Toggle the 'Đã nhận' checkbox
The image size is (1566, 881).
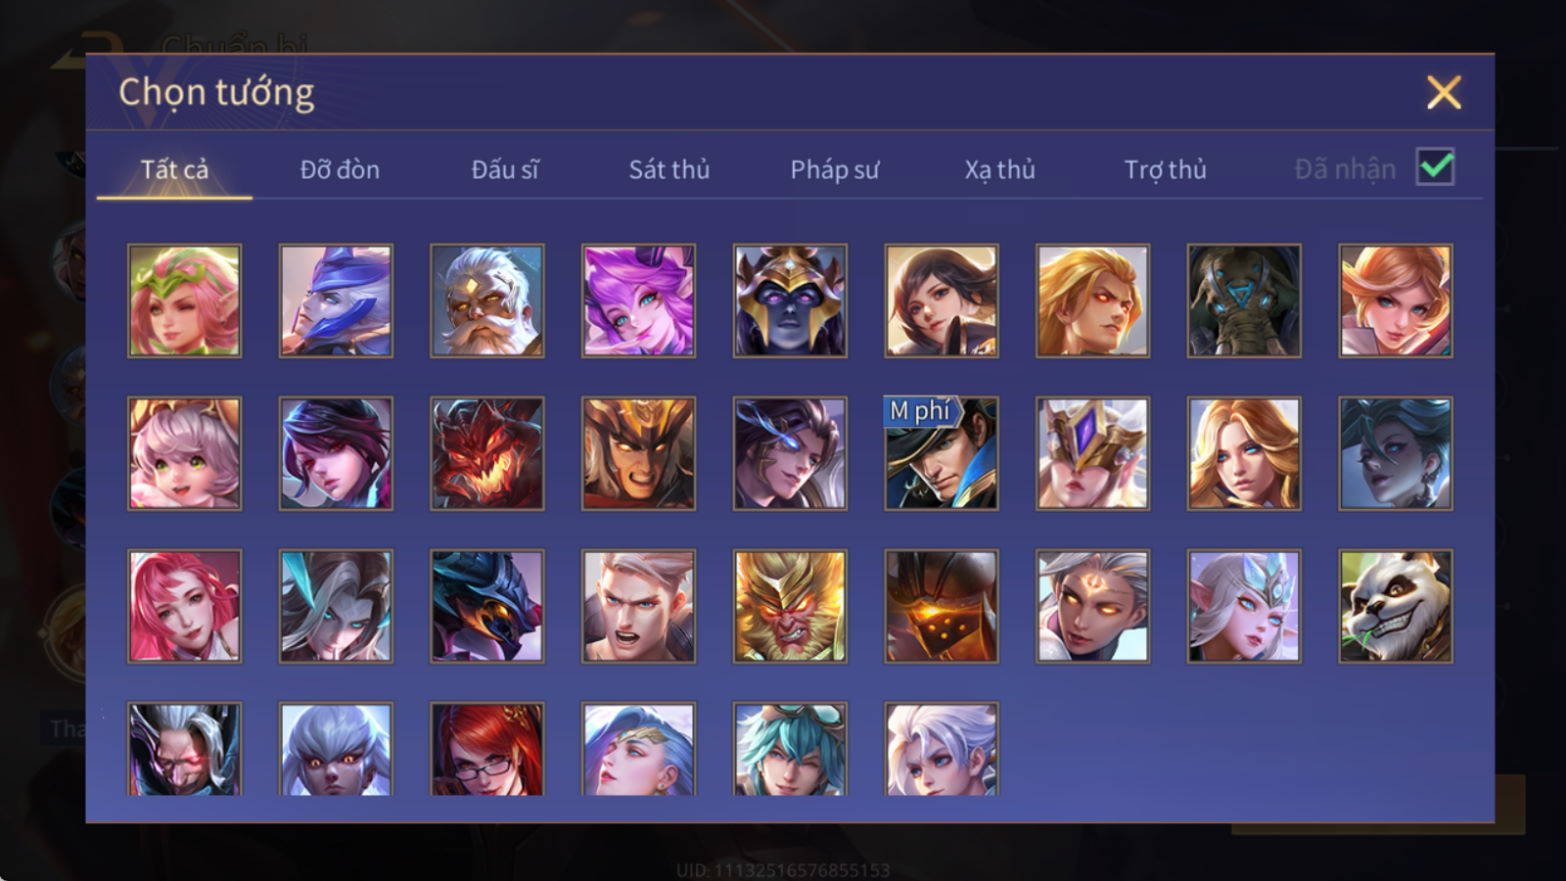click(x=1435, y=167)
